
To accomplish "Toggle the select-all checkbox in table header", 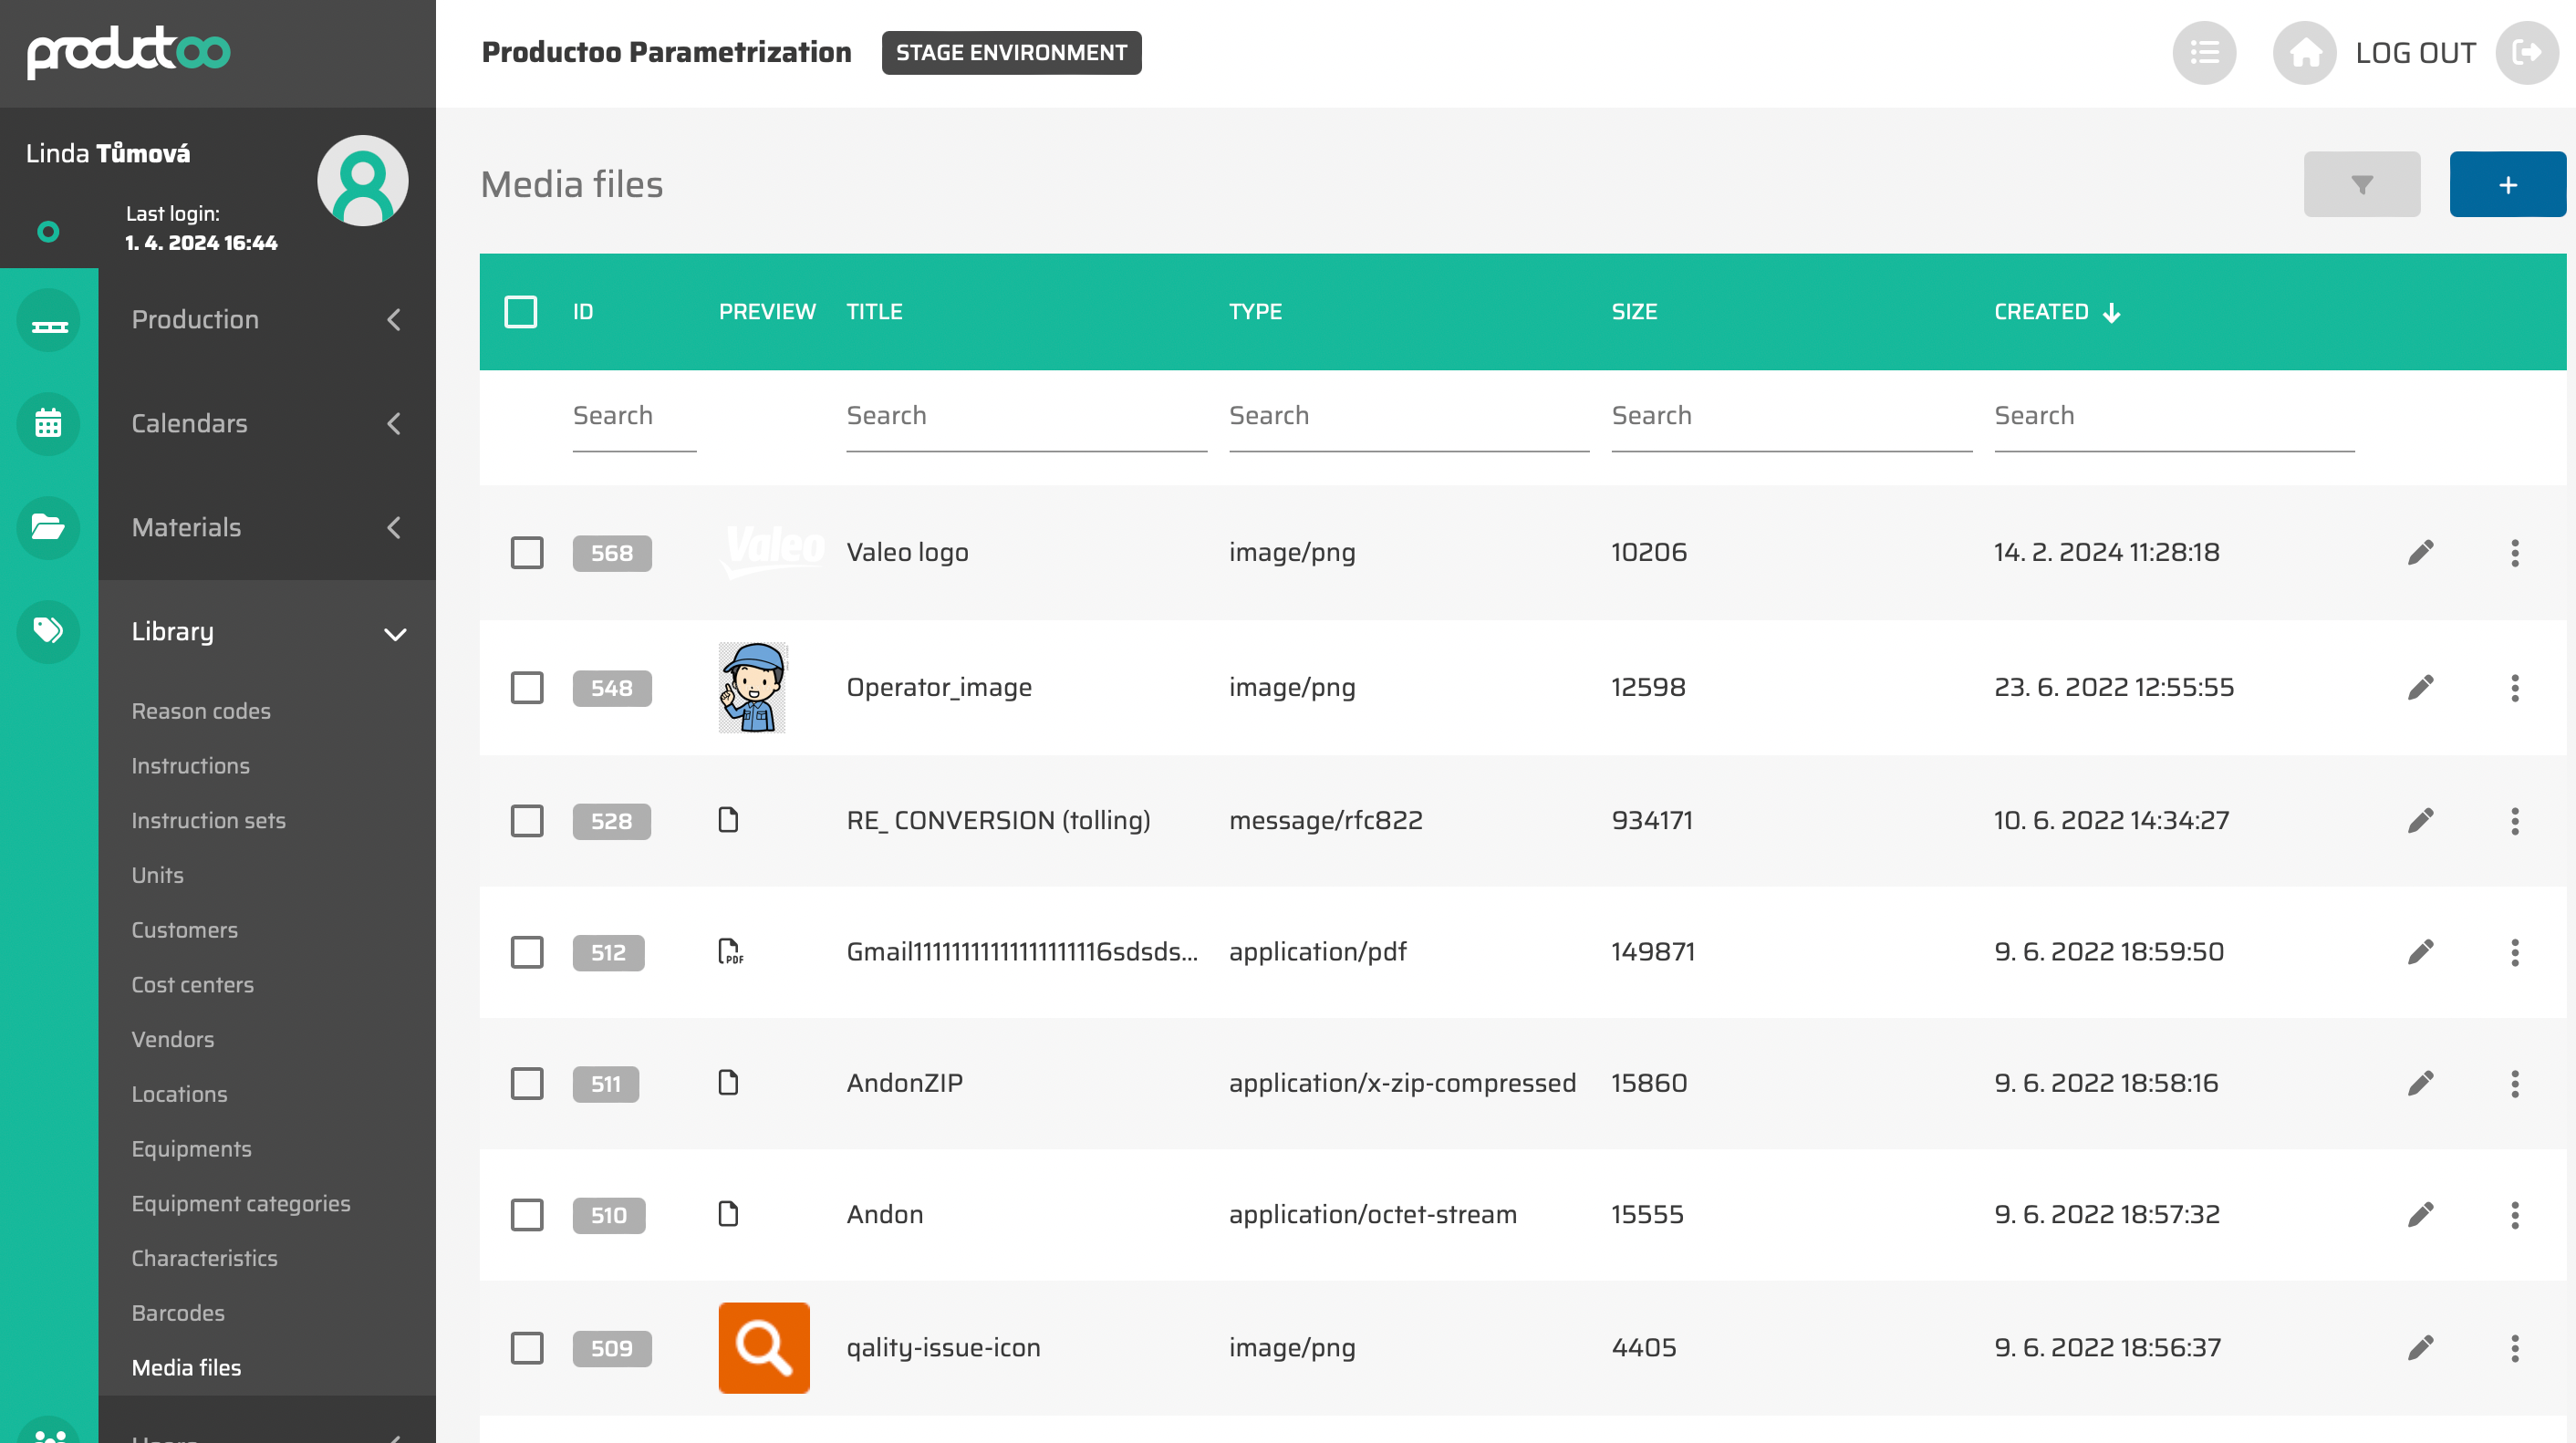I will point(521,312).
